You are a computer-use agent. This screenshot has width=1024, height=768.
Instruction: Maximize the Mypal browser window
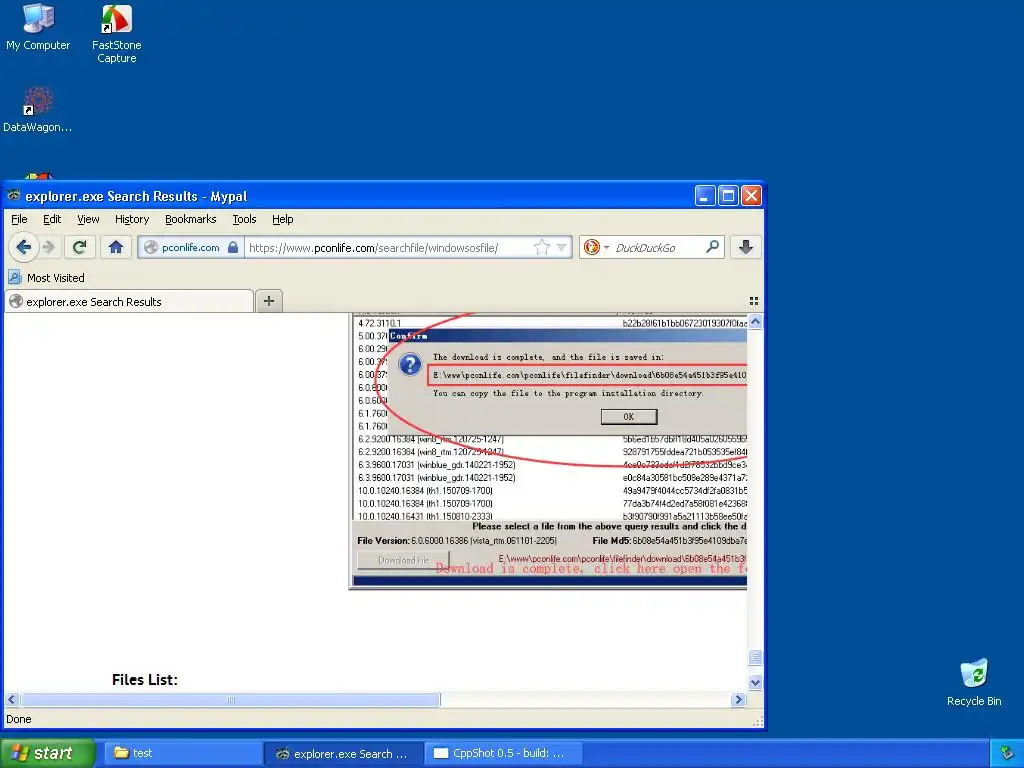point(728,195)
